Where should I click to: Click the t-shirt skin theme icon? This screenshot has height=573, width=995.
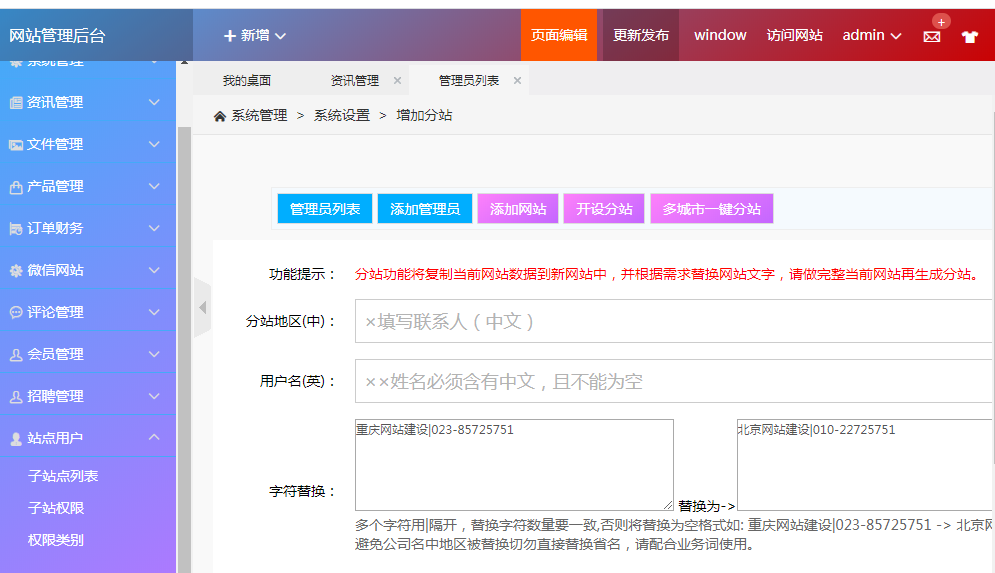pos(970,37)
